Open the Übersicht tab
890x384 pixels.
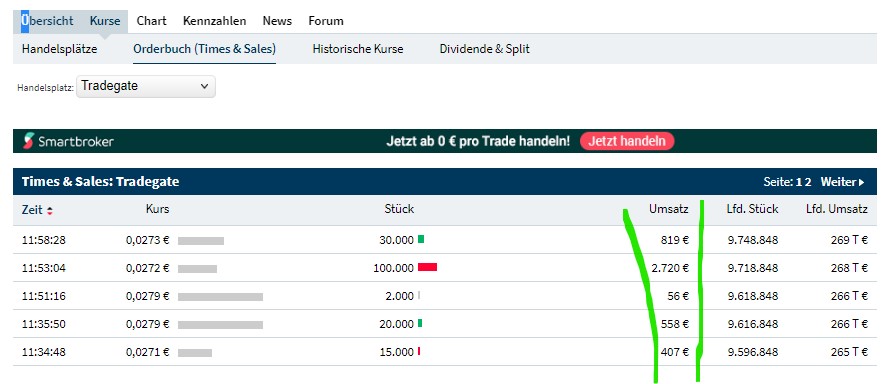tap(48, 21)
